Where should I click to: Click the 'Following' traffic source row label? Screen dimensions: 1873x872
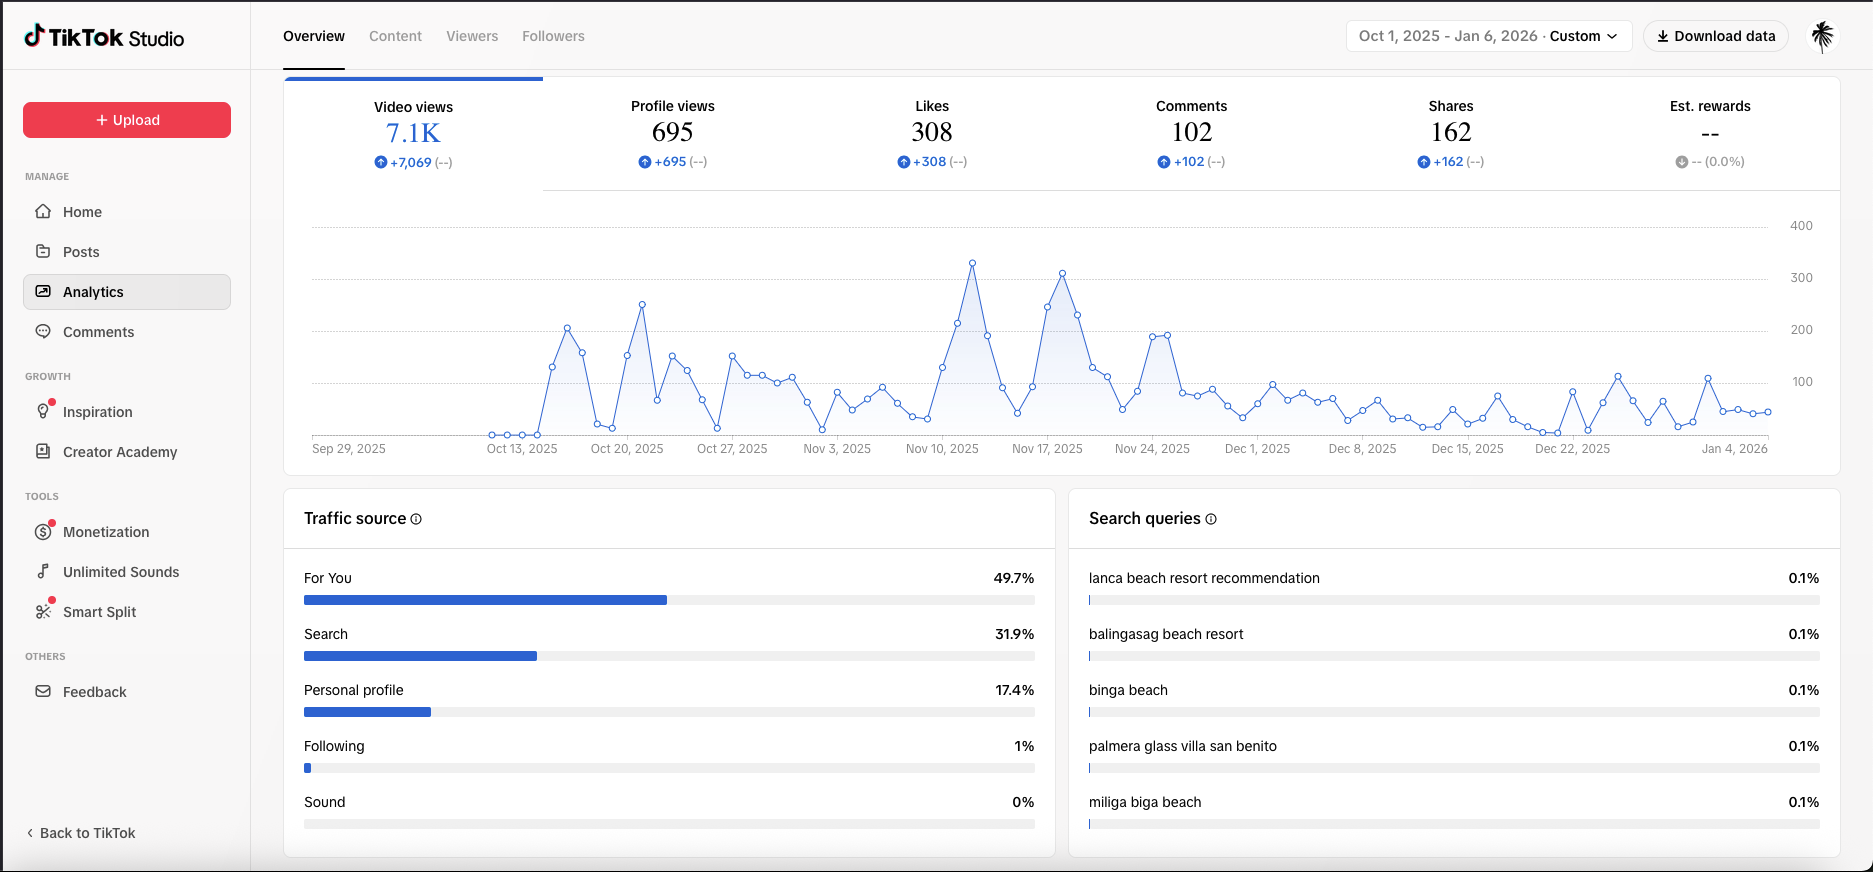point(334,746)
